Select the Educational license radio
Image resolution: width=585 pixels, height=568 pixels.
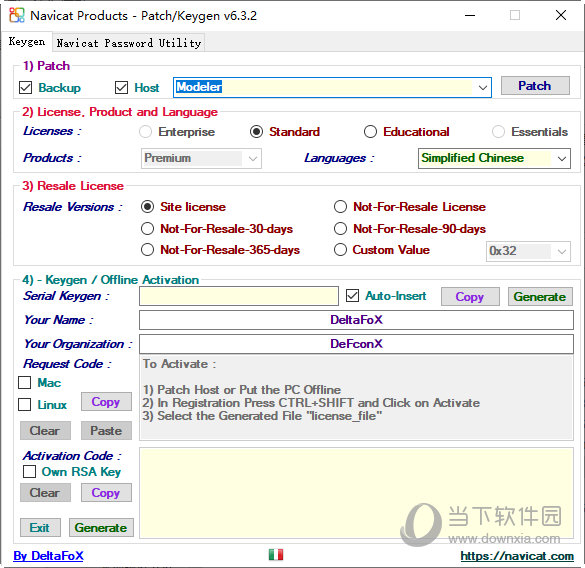[x=370, y=132]
